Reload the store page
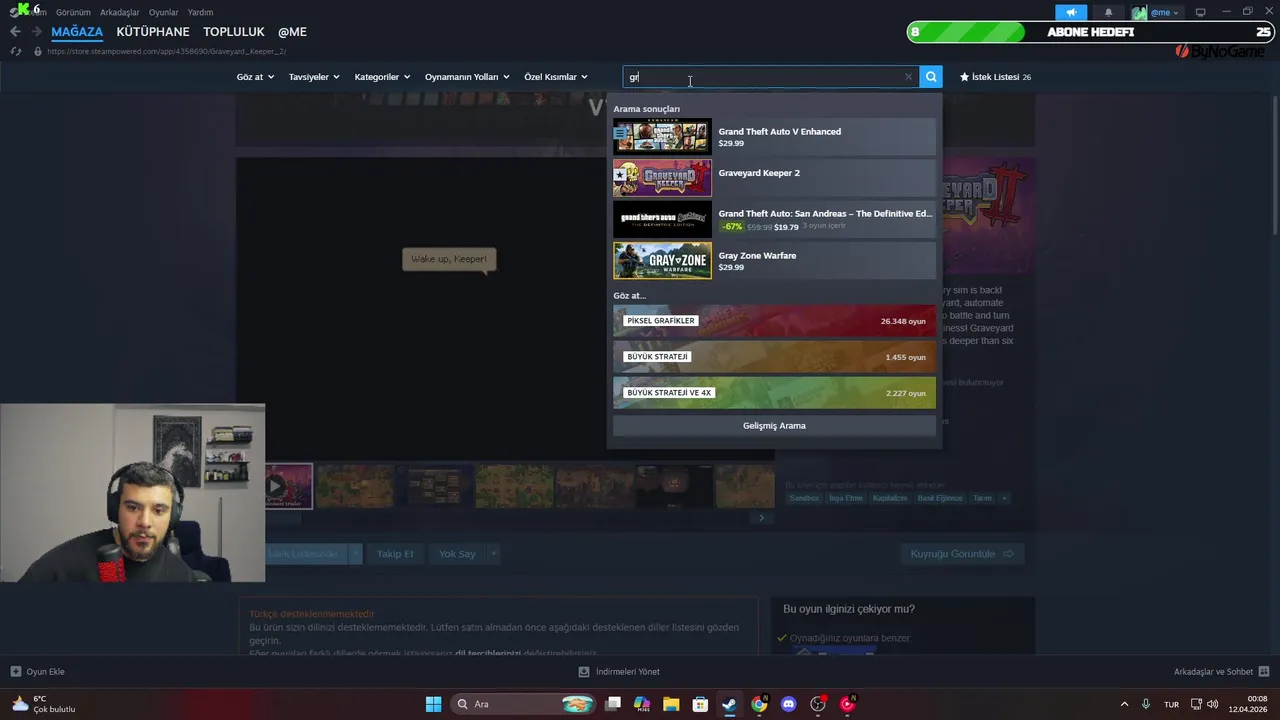The width and height of the screenshot is (1280, 720). (x=16, y=51)
